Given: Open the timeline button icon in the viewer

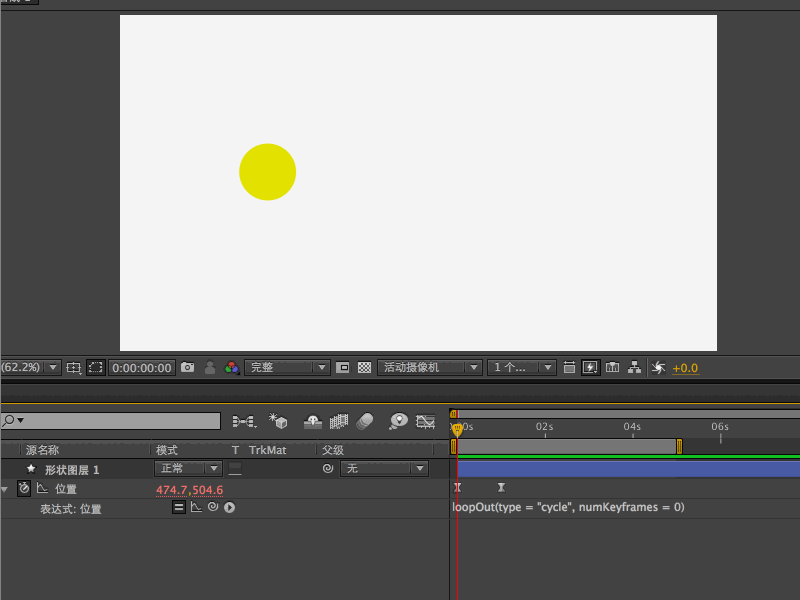Looking at the screenshot, I should pos(612,367).
